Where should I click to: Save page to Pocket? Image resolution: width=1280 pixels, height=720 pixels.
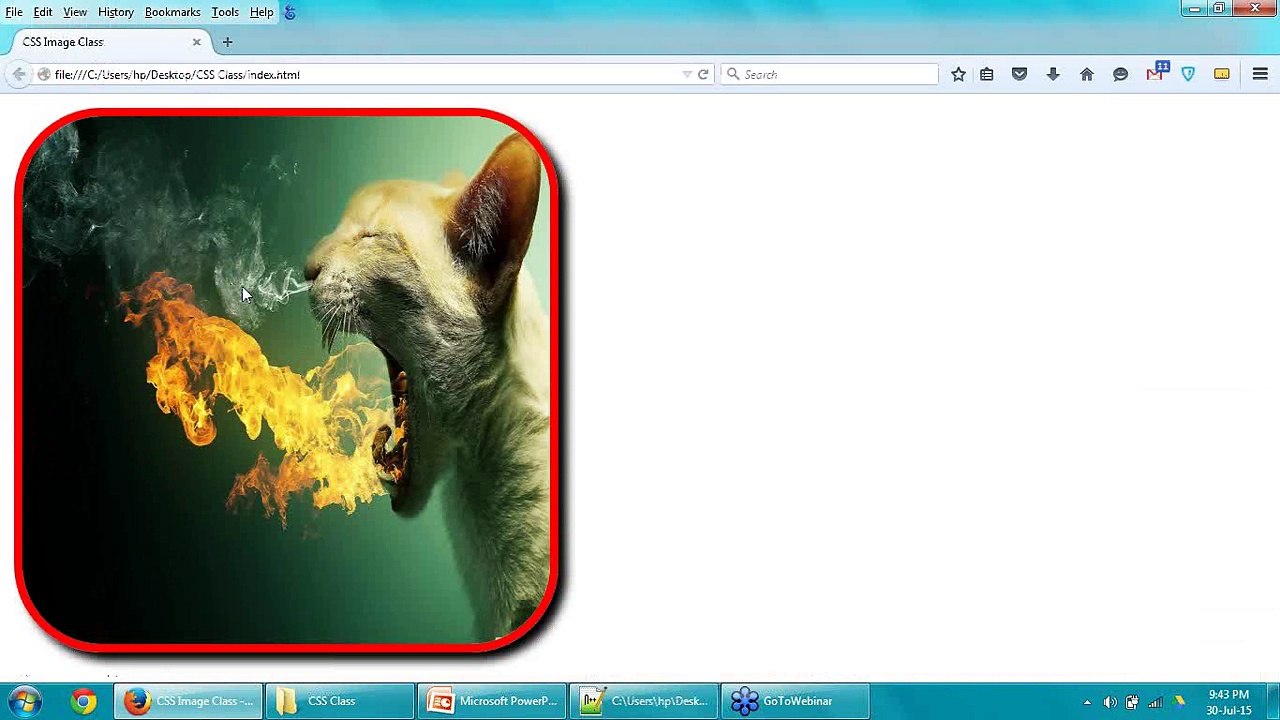tap(1019, 74)
